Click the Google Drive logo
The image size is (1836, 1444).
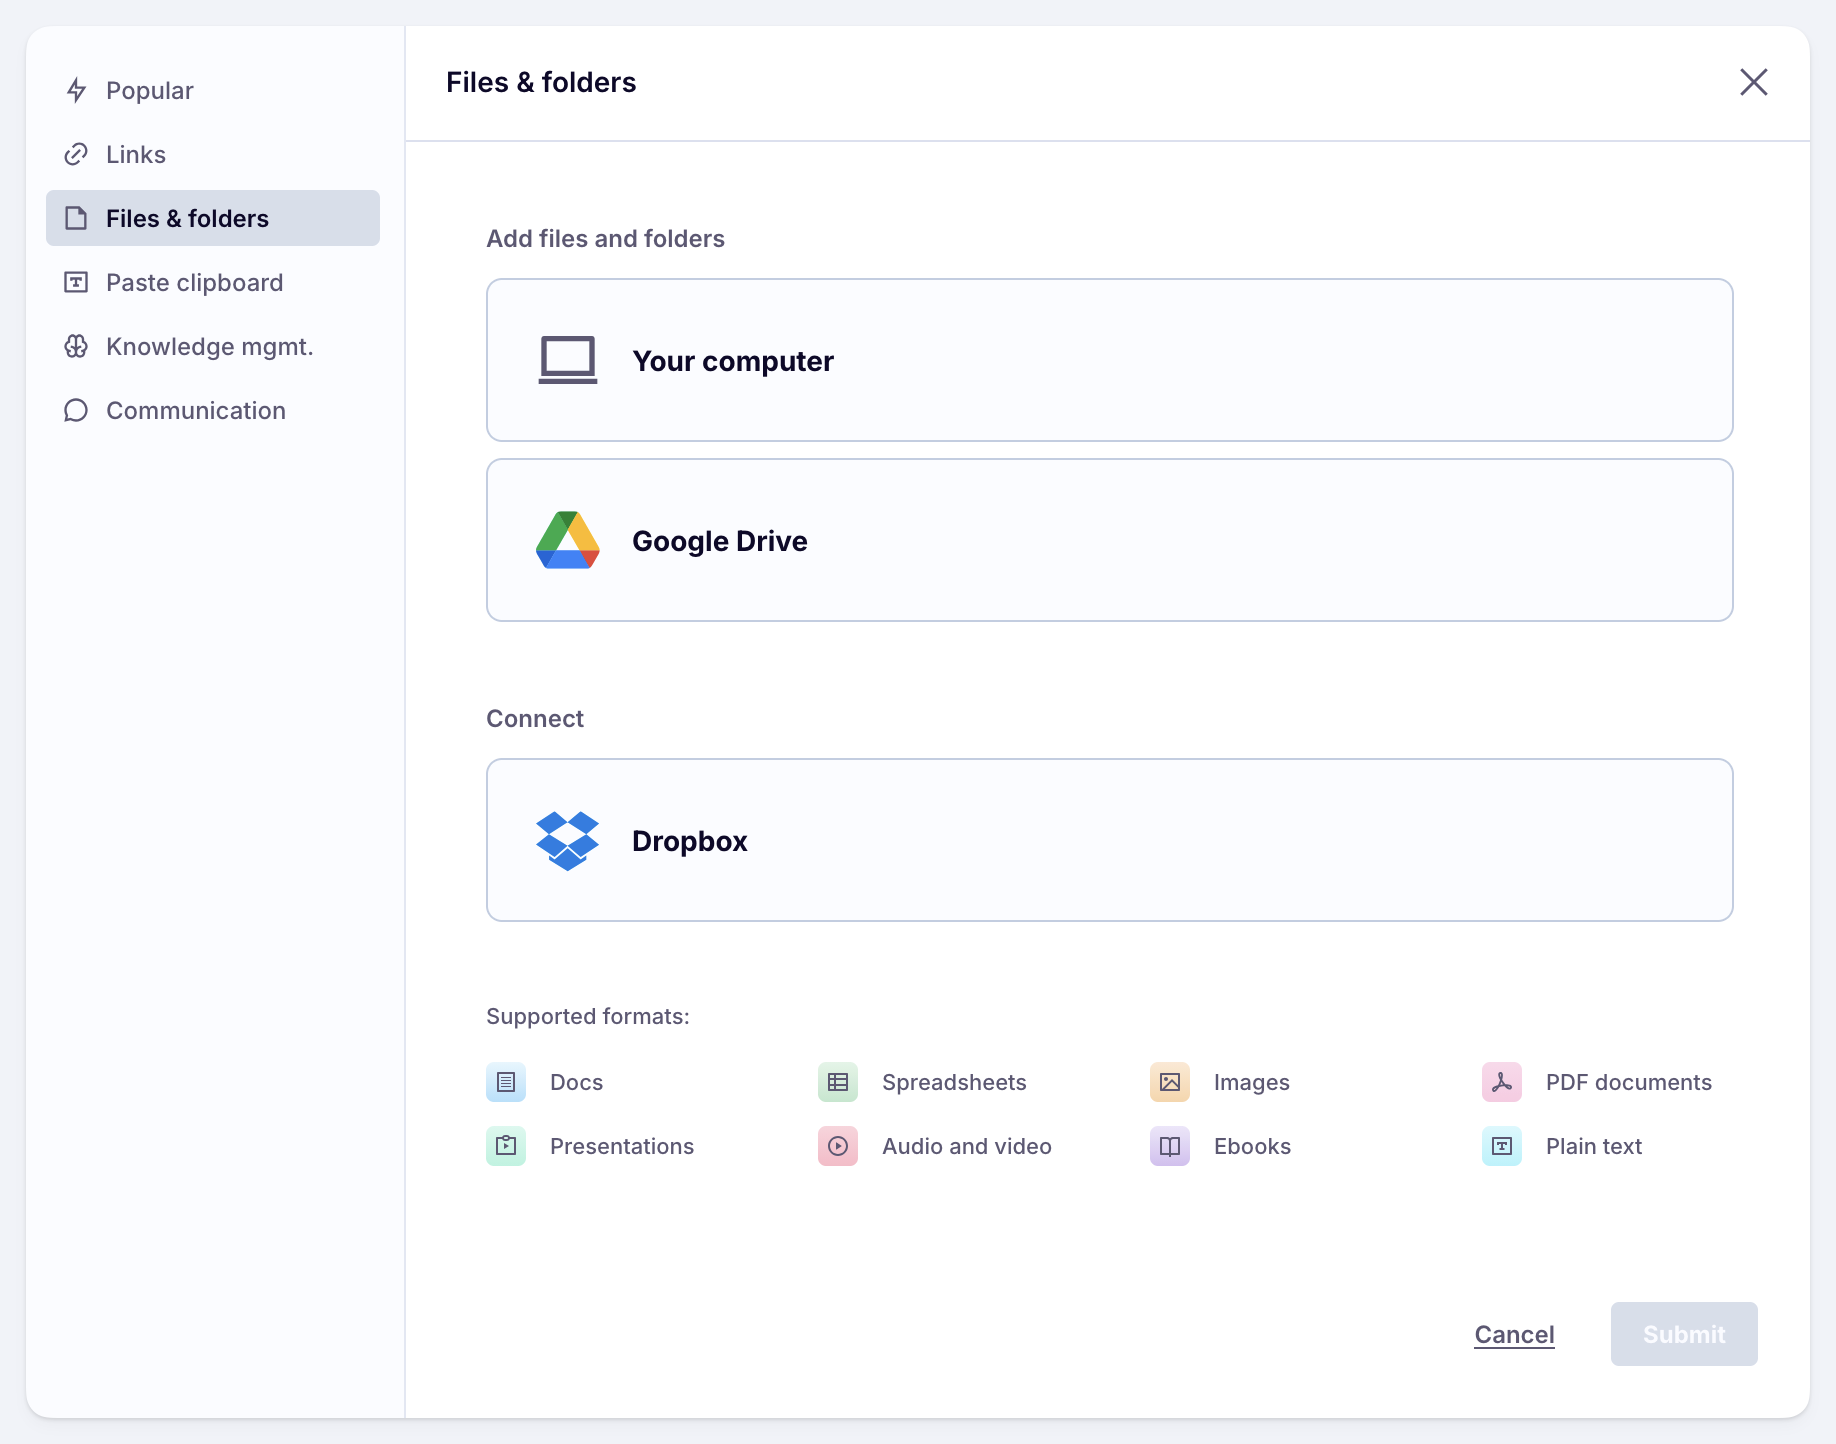pos(567,541)
